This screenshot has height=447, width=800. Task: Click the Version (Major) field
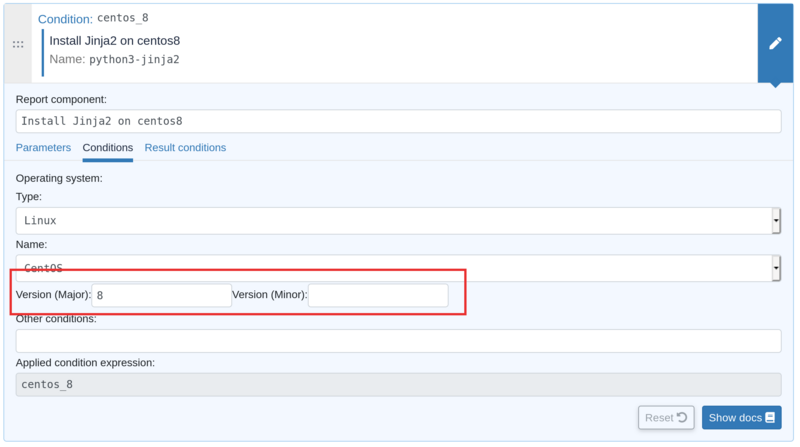point(161,295)
